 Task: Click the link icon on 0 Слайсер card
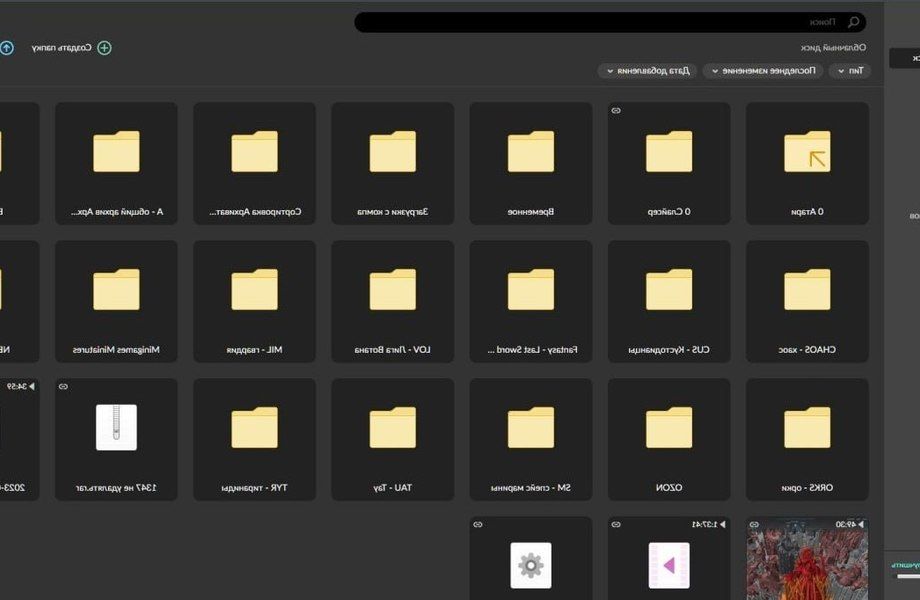click(x=616, y=110)
